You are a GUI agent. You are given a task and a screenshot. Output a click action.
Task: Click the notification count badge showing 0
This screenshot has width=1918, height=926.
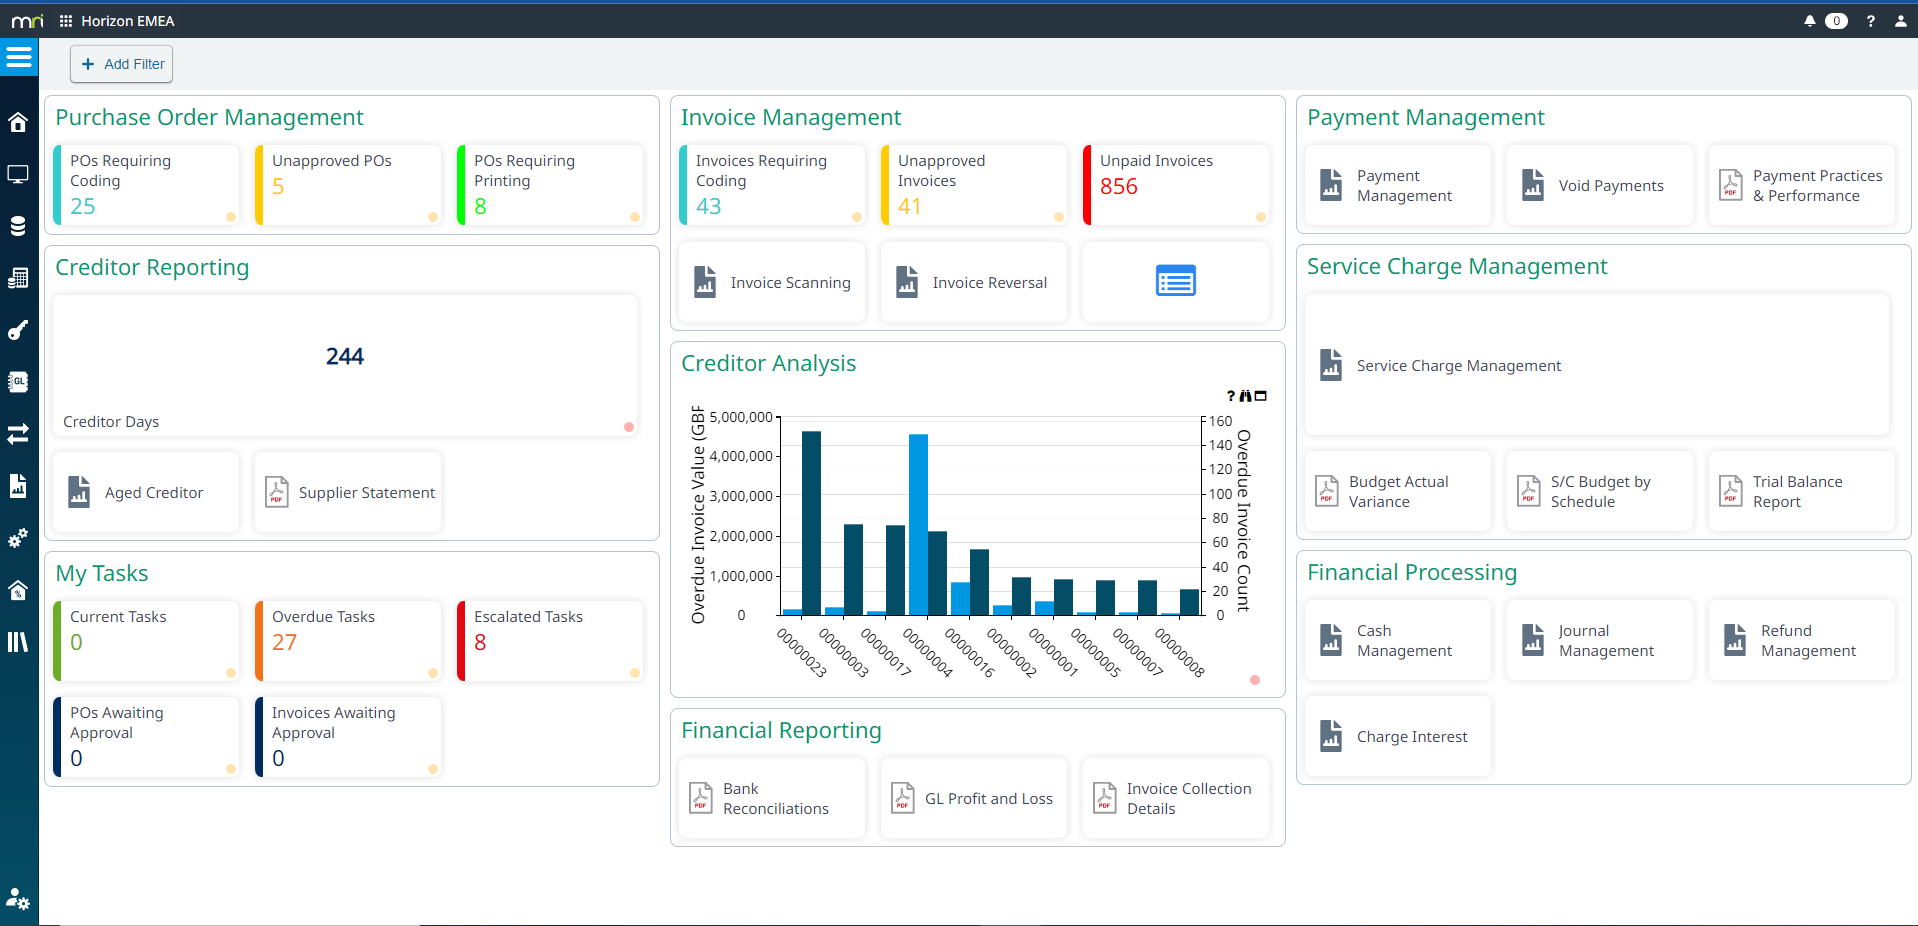click(x=1836, y=20)
